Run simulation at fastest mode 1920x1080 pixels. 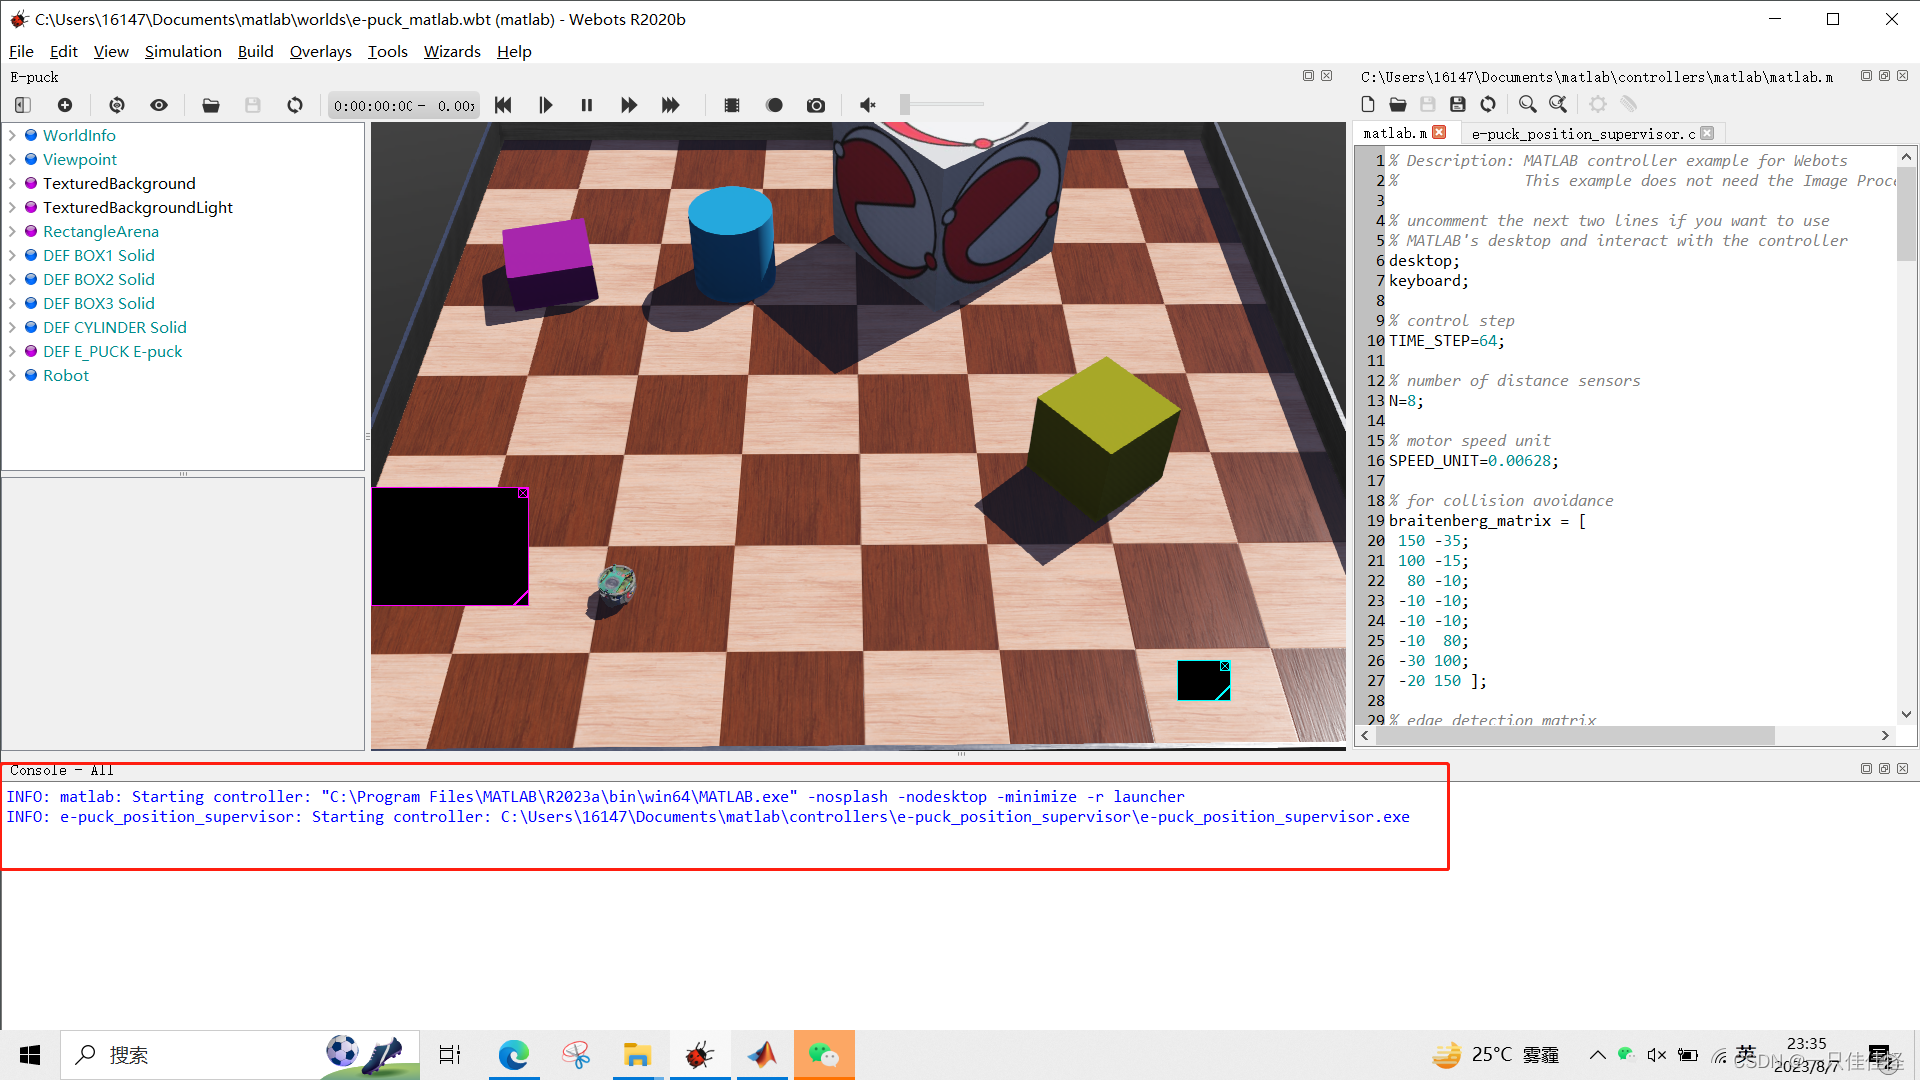coord(671,105)
